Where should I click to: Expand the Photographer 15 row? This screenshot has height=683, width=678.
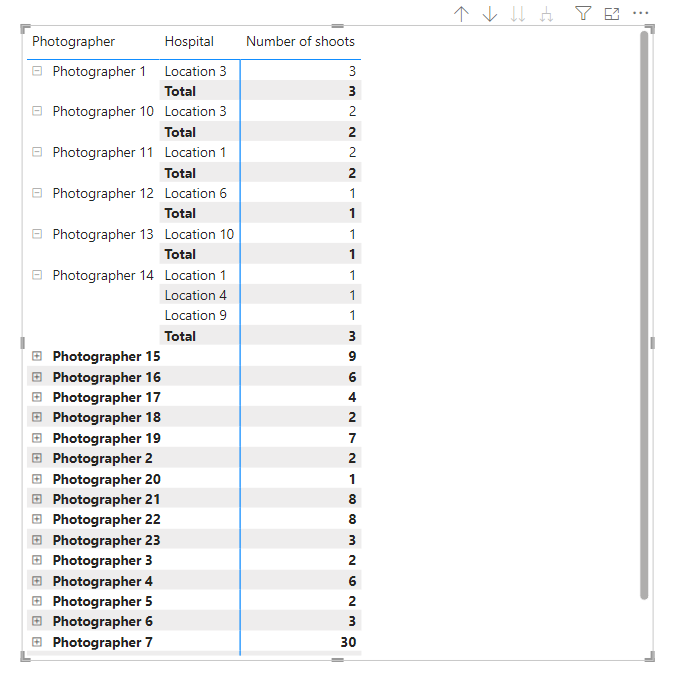pyautogui.click(x=37, y=356)
